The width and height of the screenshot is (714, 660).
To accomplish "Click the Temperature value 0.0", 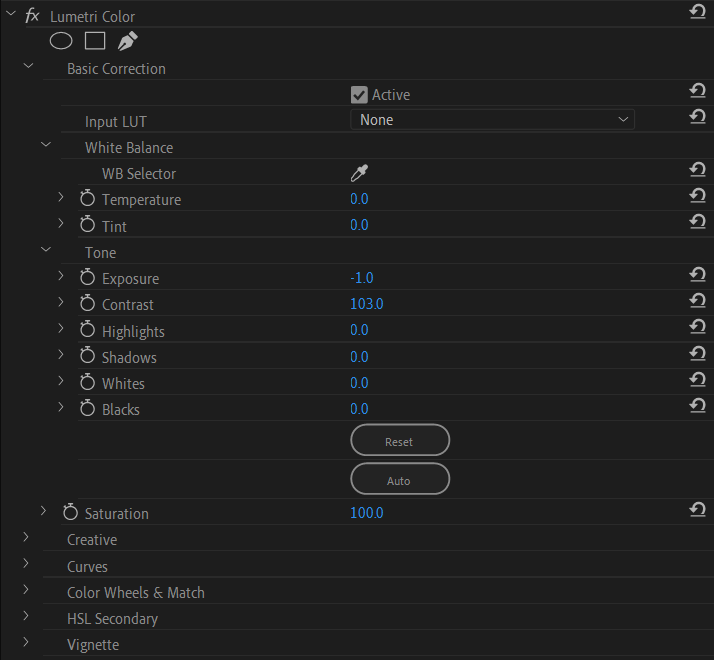I will [x=359, y=199].
